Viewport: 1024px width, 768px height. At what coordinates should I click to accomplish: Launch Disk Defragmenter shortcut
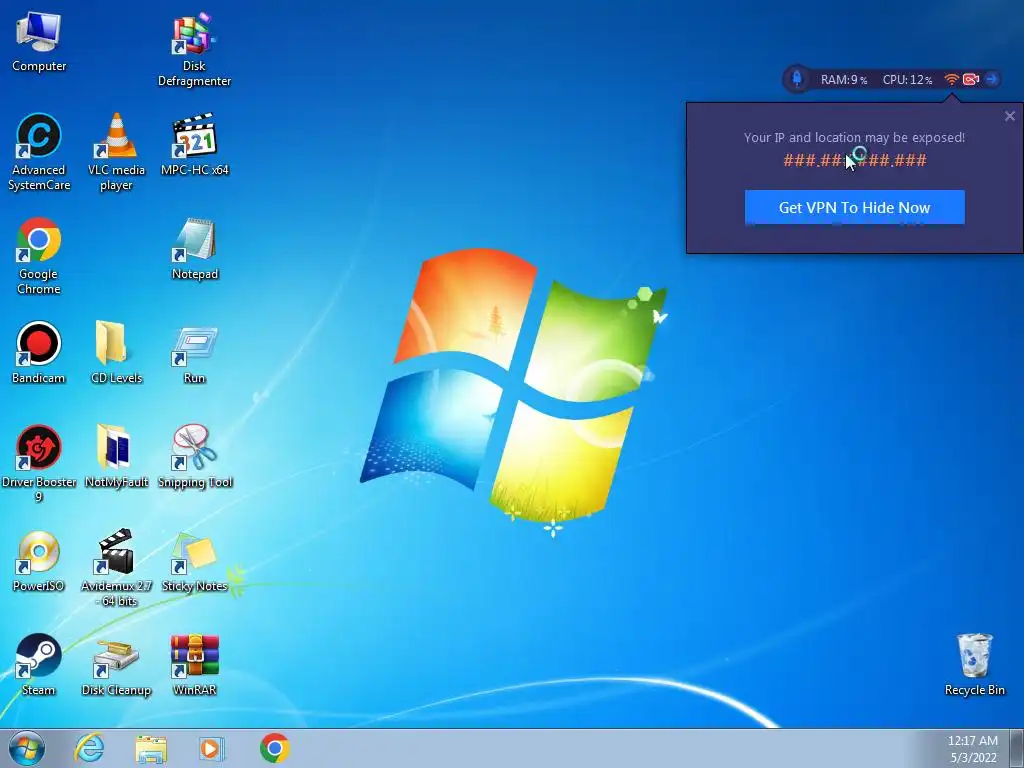tap(195, 50)
